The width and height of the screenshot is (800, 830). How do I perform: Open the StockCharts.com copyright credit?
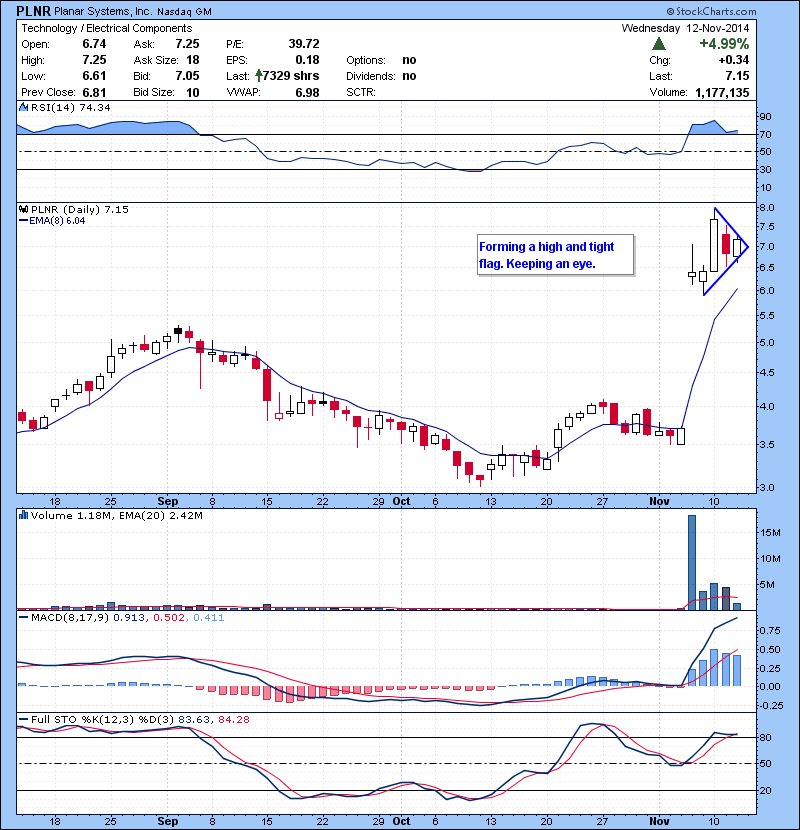[711, 11]
